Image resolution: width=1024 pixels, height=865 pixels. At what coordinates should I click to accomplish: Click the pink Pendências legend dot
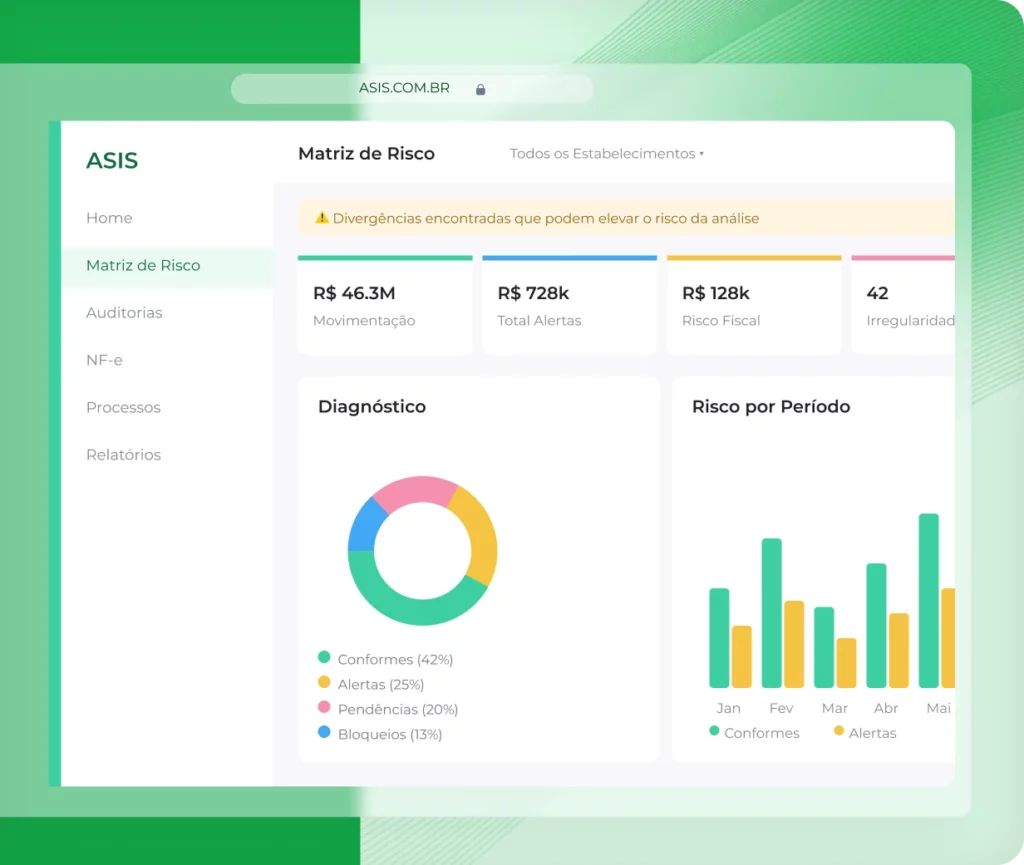pos(324,707)
